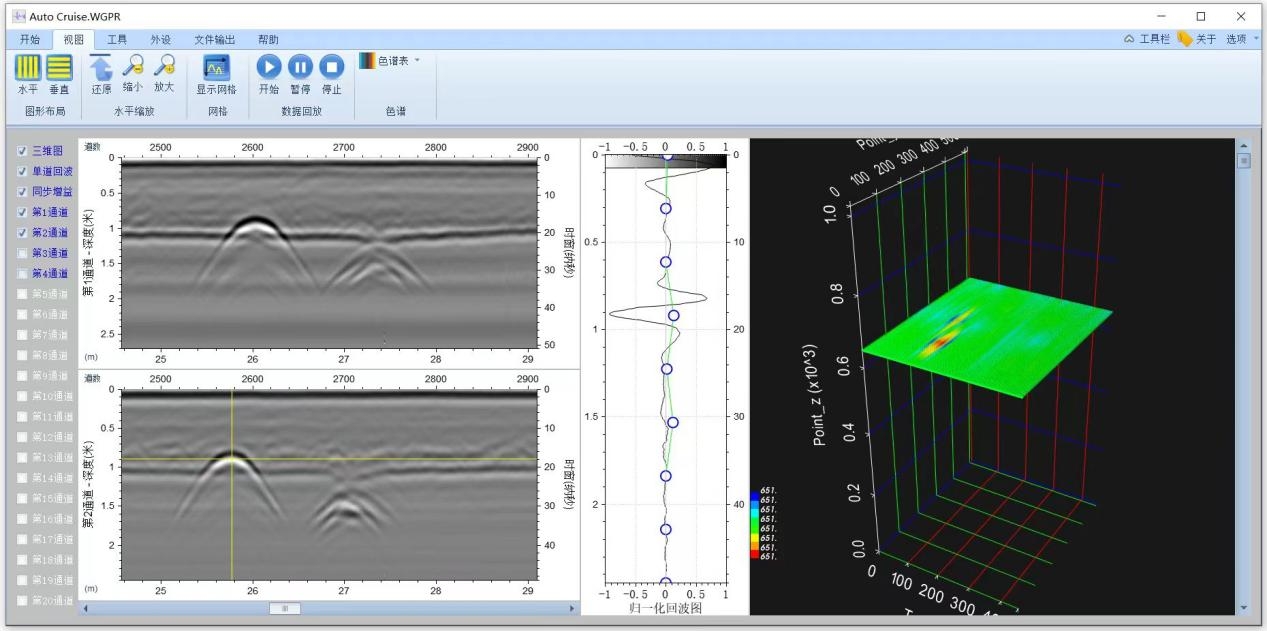
Task: Select the 垂直 vertical layout icon
Action: point(60,68)
